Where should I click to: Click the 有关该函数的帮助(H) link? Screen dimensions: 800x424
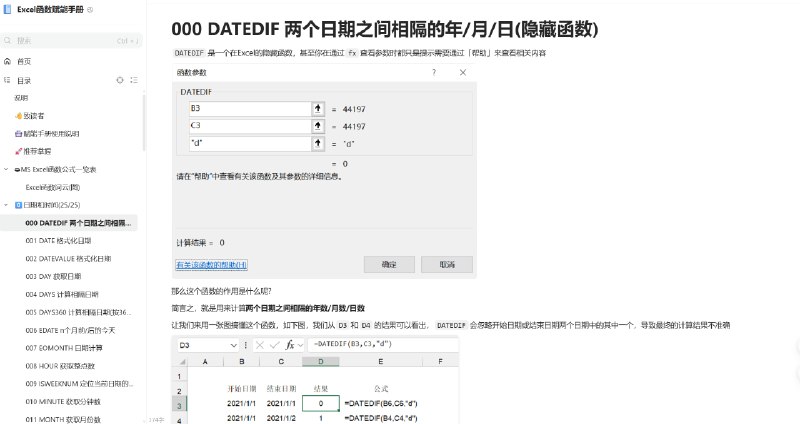212,265
